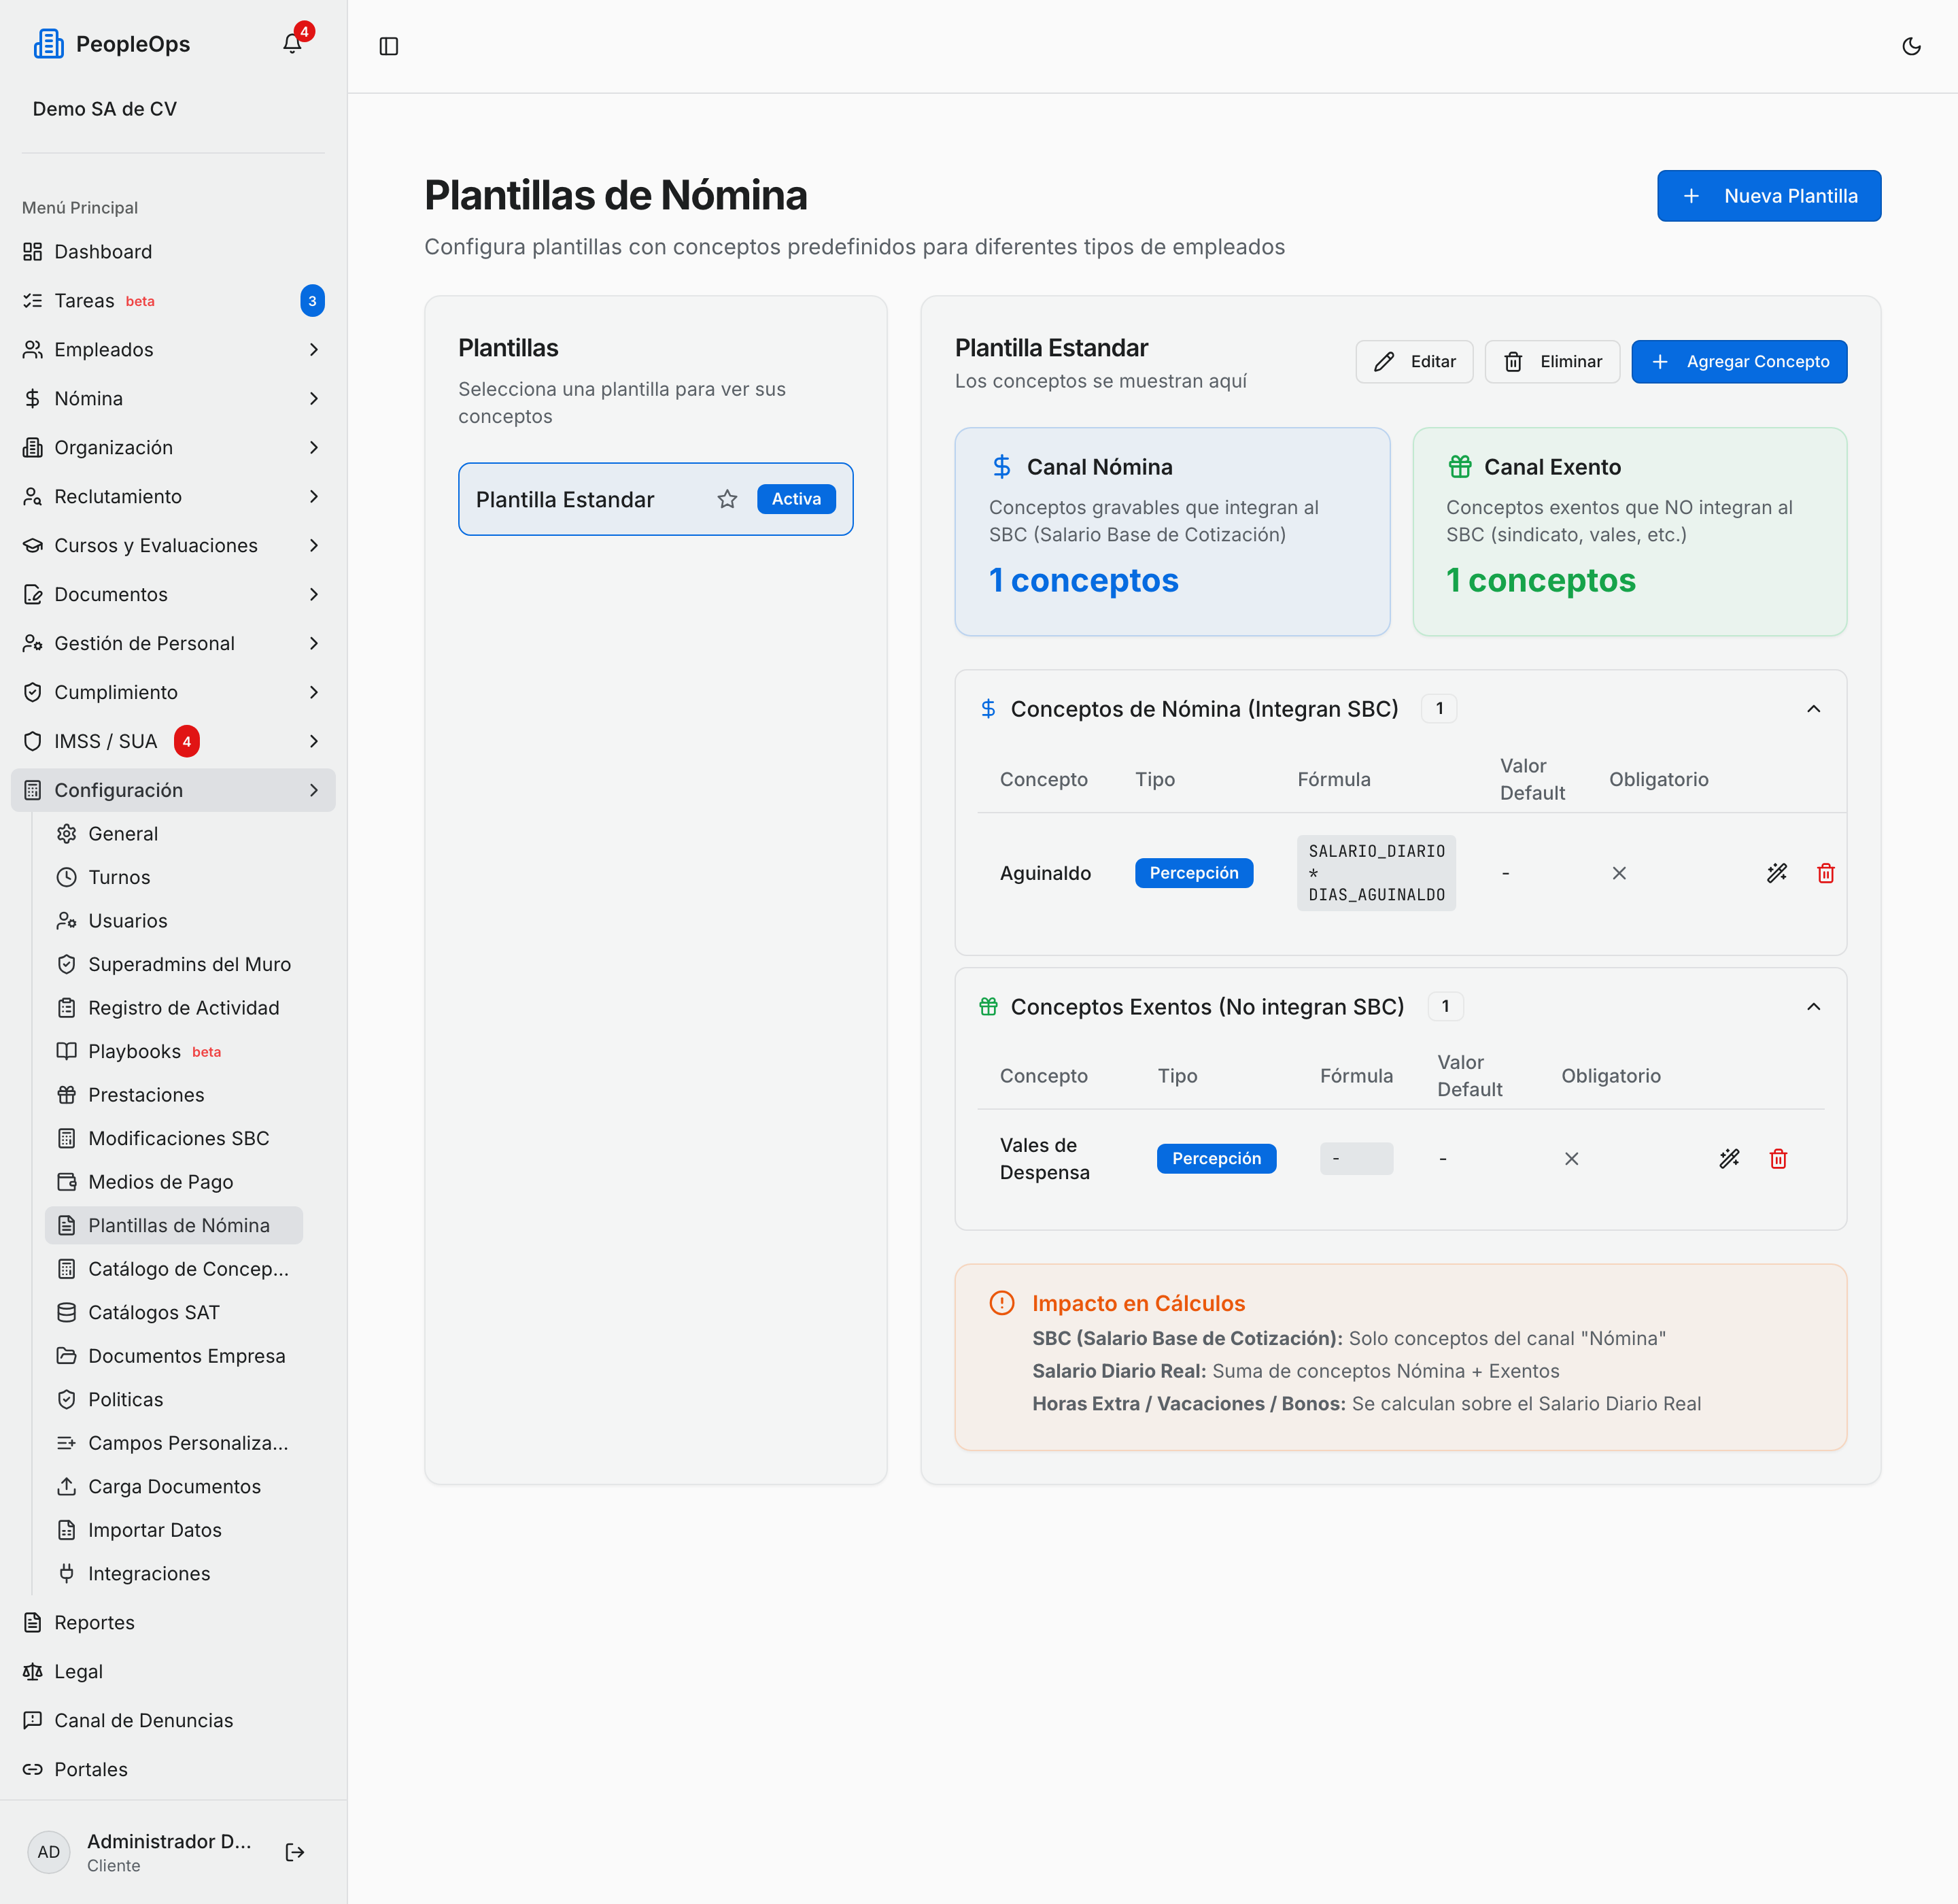Open Campos Personalizados
Viewport: 1958px width, 1904px height.
click(x=174, y=1442)
